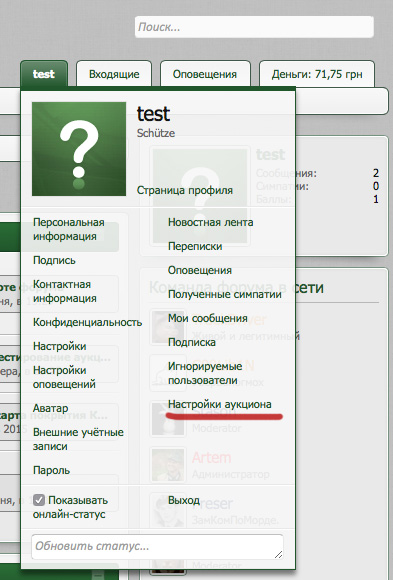The image size is (393, 580).
Task: Open "Пароль" settings link
Action: [x=51, y=470]
